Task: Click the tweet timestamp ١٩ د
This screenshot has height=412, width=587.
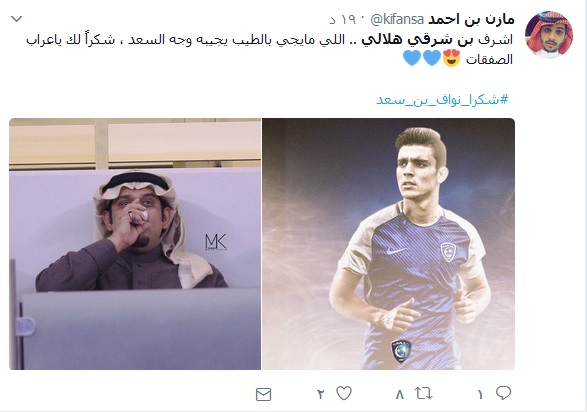Action: coord(343,19)
